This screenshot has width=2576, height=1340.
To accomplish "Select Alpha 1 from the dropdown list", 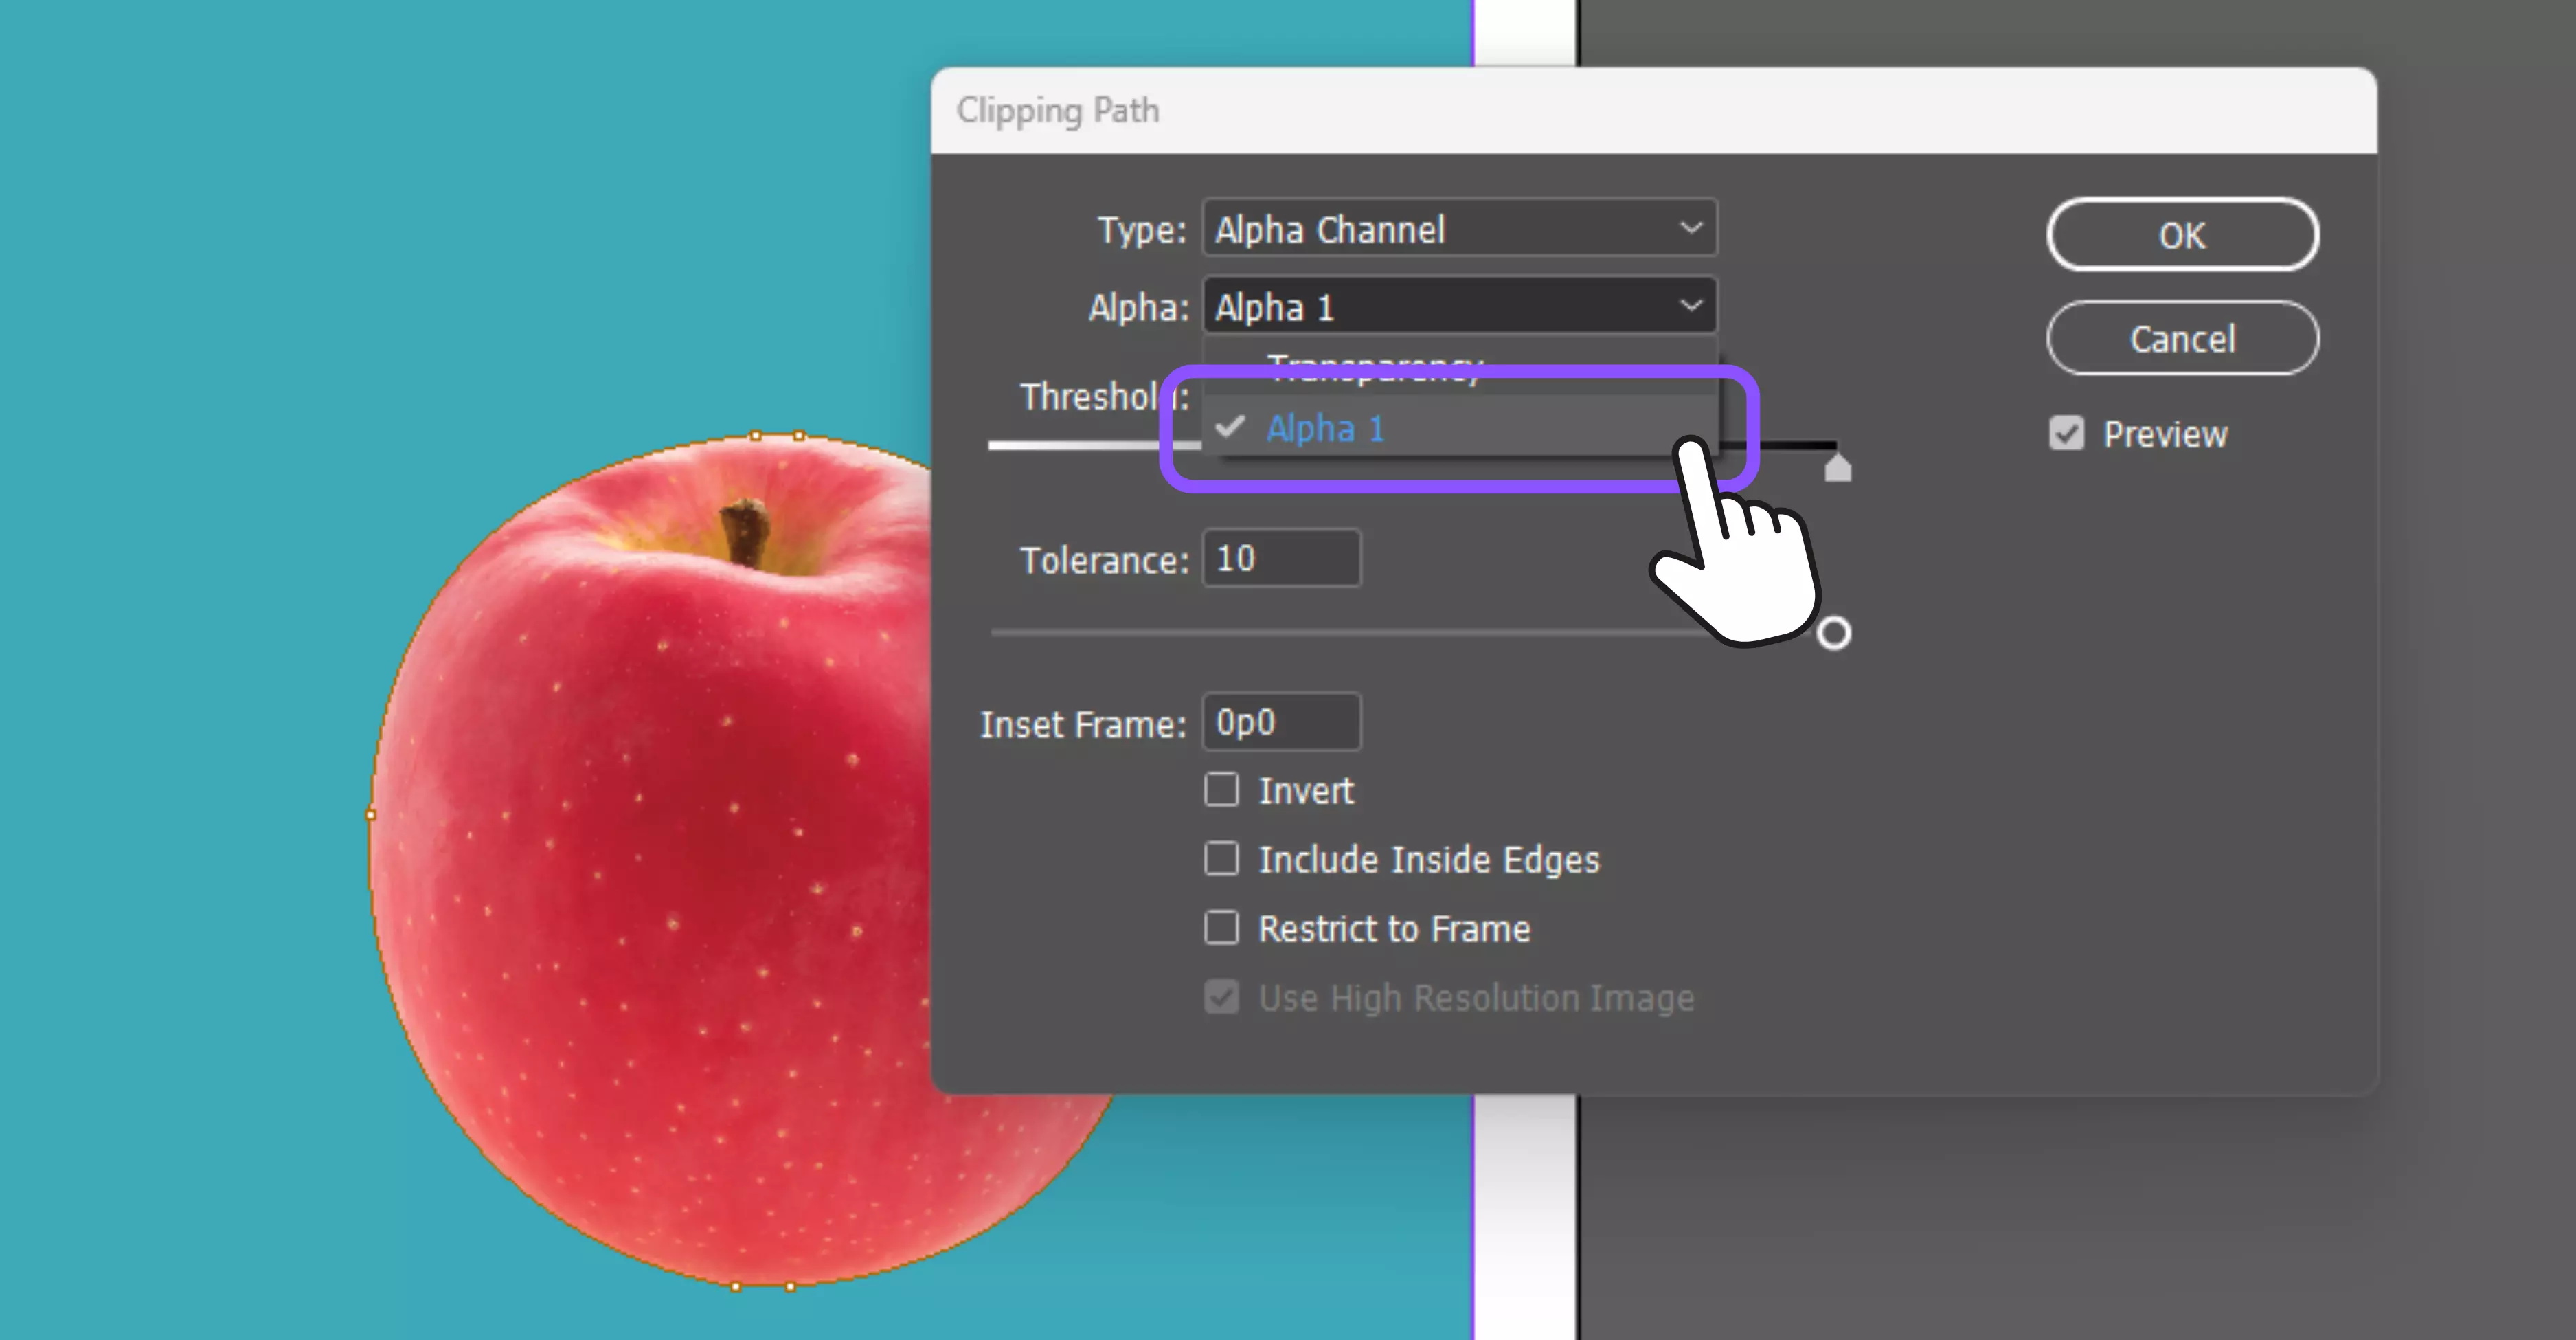I will coord(1324,429).
